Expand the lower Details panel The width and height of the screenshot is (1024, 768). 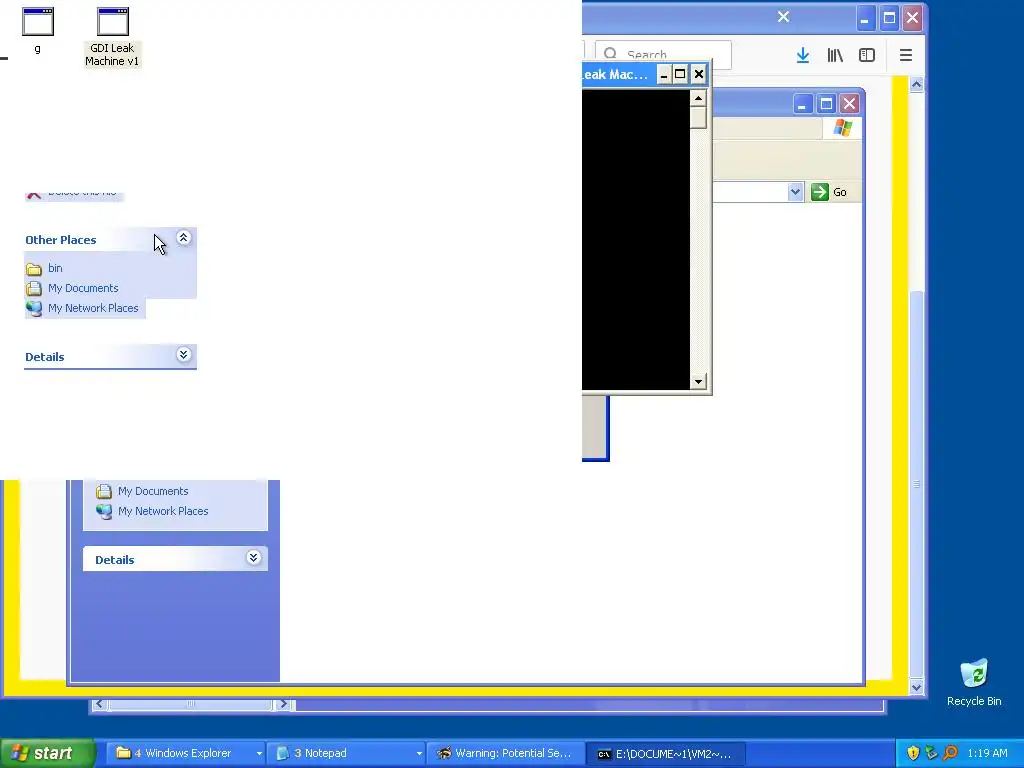click(x=253, y=558)
